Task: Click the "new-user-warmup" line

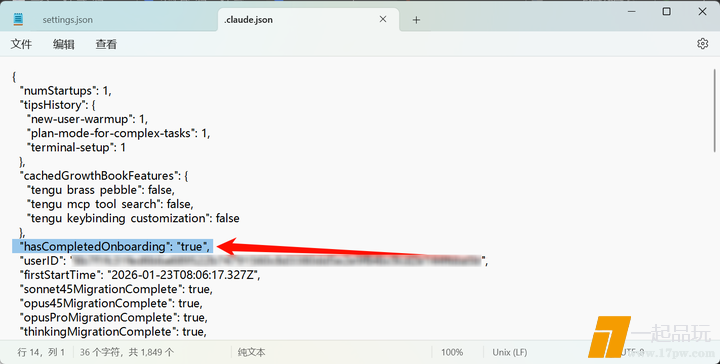Action: [x=87, y=119]
